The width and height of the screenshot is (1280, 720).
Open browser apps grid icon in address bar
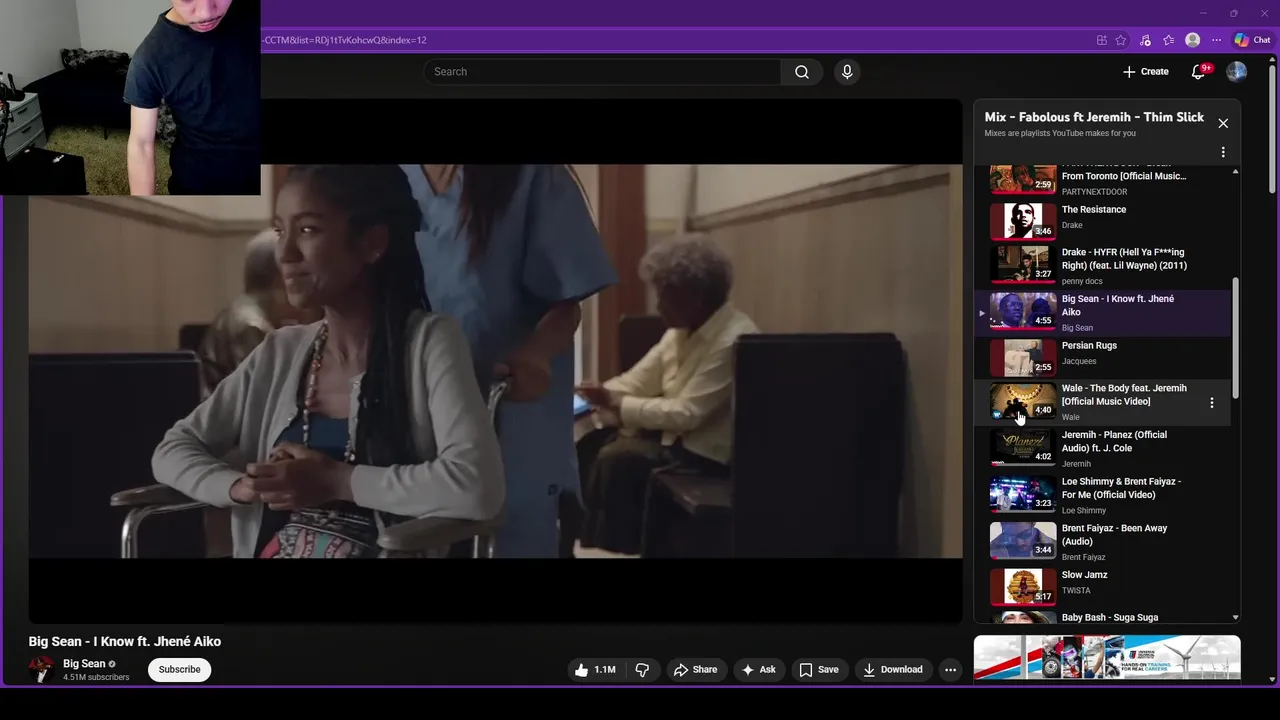[1102, 40]
